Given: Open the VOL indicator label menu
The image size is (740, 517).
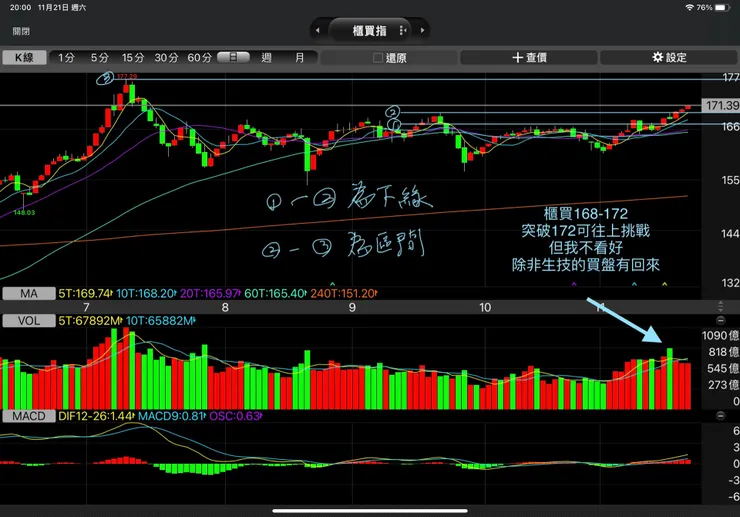Looking at the screenshot, I should pyautogui.click(x=28, y=321).
